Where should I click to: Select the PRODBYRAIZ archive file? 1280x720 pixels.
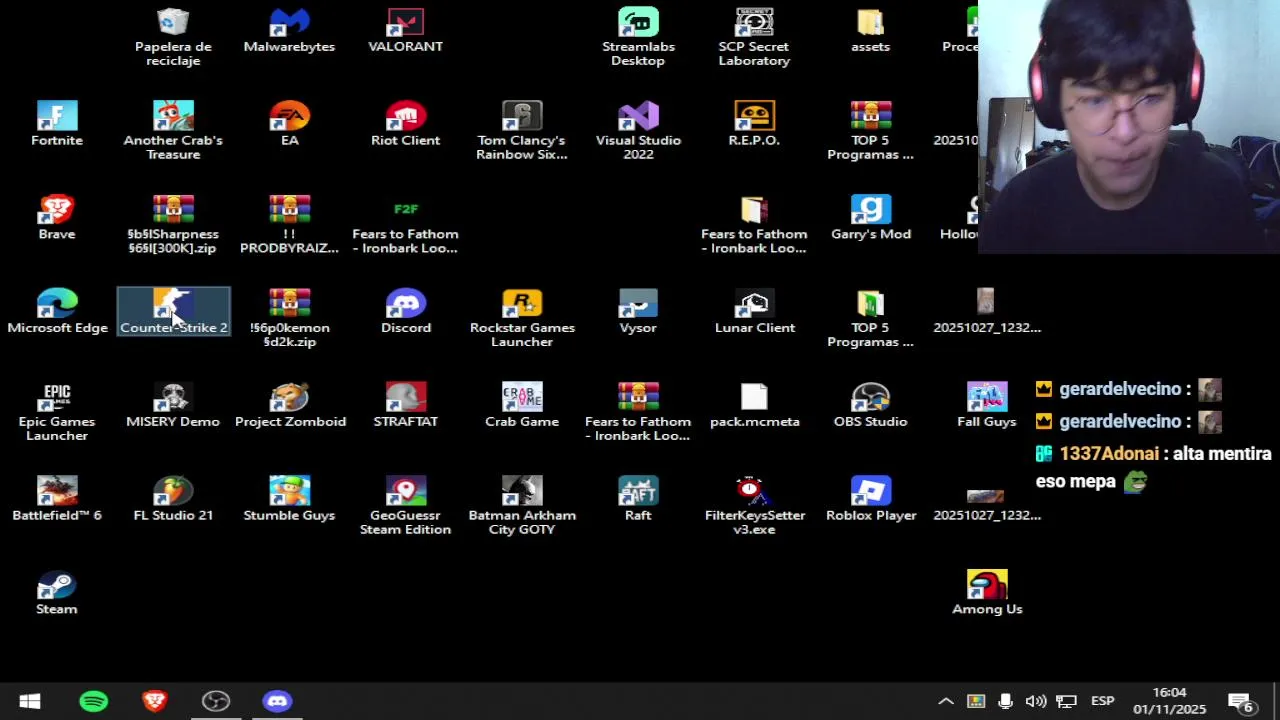[x=289, y=225]
